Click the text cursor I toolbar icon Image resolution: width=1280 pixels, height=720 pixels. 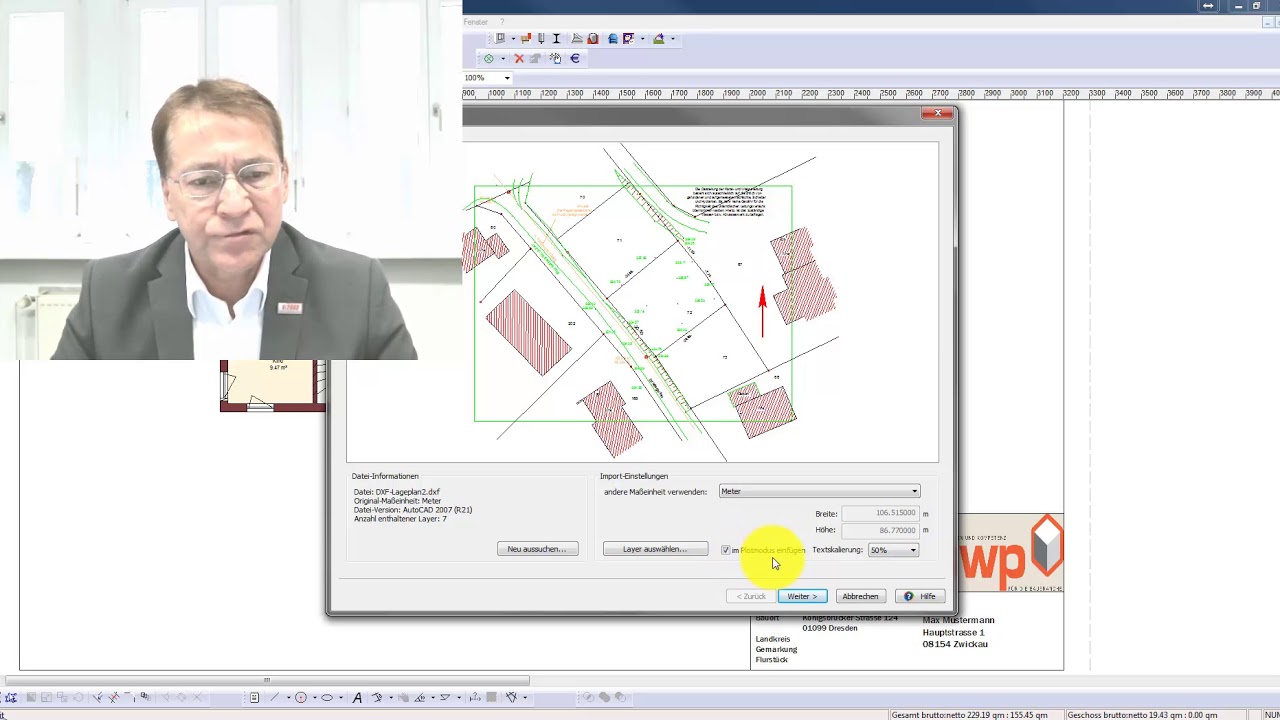point(556,38)
